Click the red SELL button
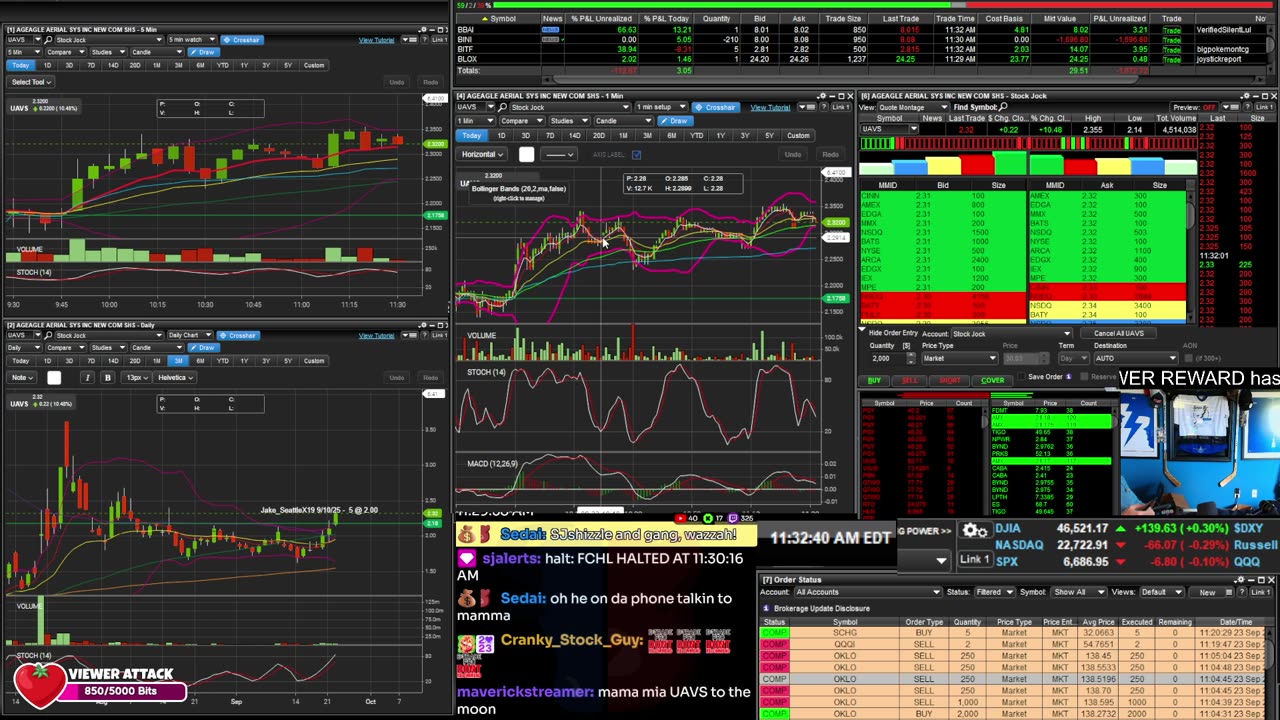 pos(909,380)
